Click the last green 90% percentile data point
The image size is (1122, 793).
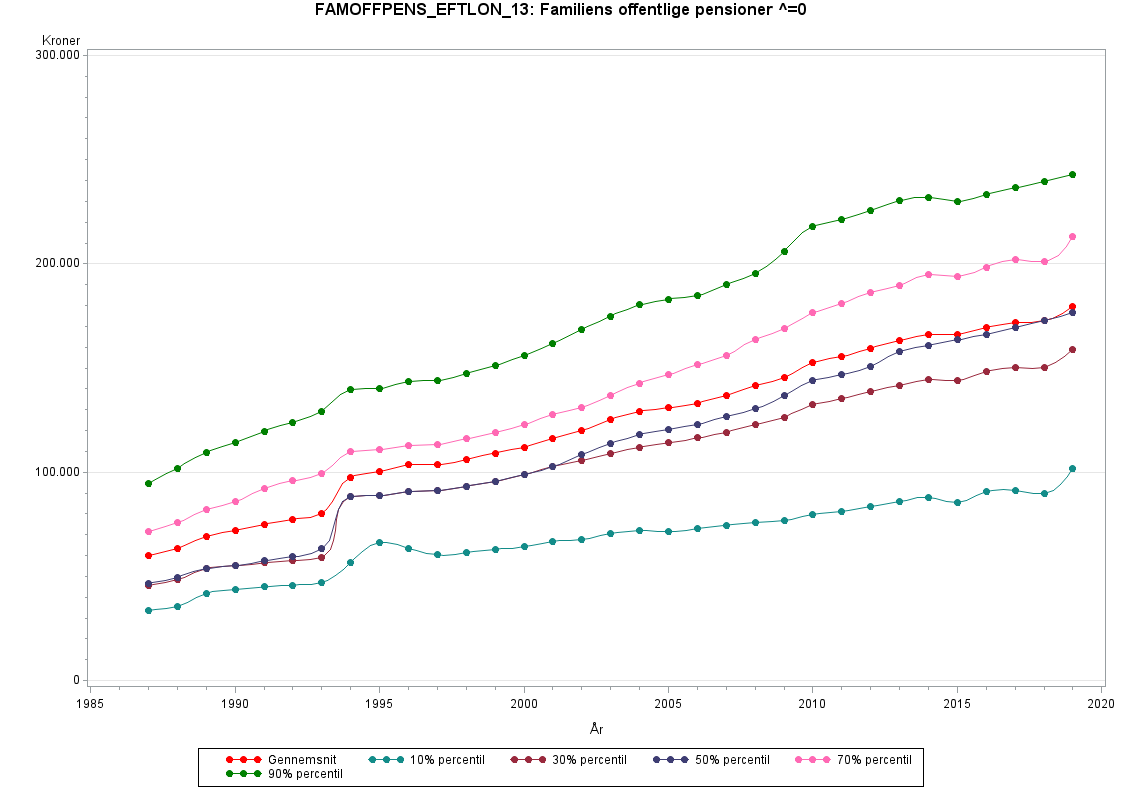(x=1072, y=174)
